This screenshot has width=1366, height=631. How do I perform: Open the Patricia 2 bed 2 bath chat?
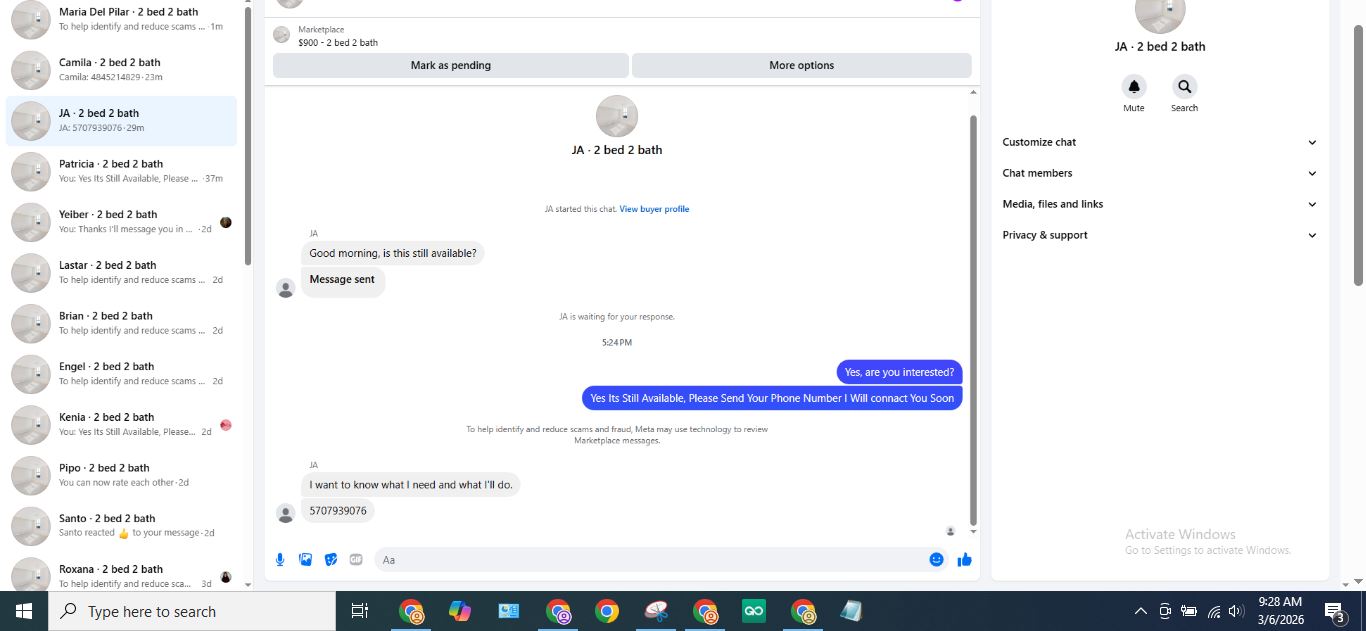(121, 171)
